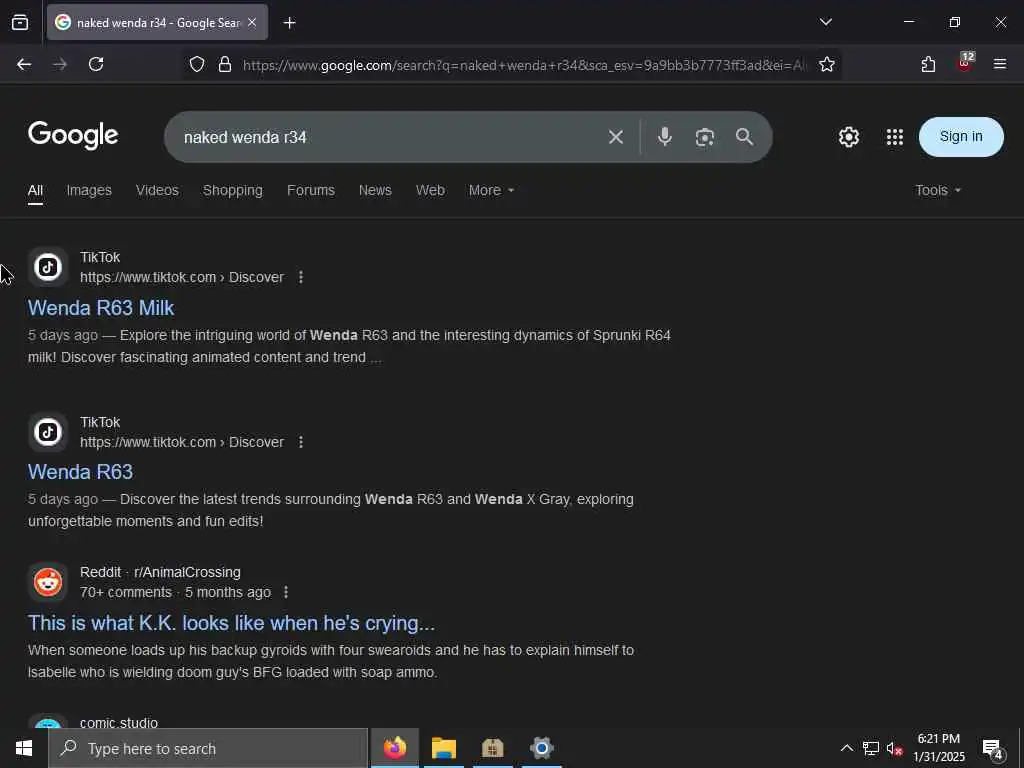Select Firefox in the taskbar

394,748
